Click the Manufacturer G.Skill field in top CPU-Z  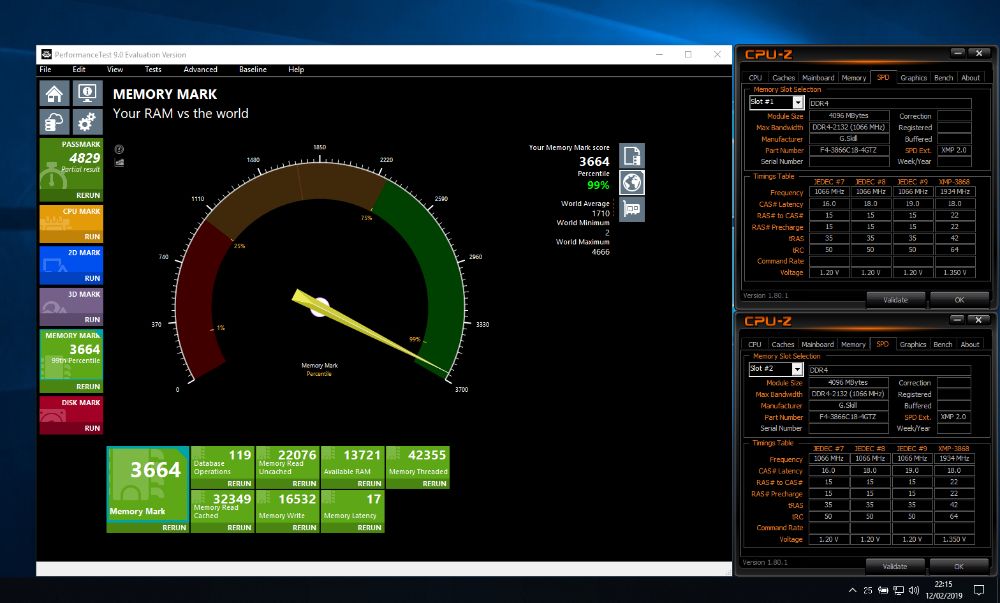tap(849, 139)
